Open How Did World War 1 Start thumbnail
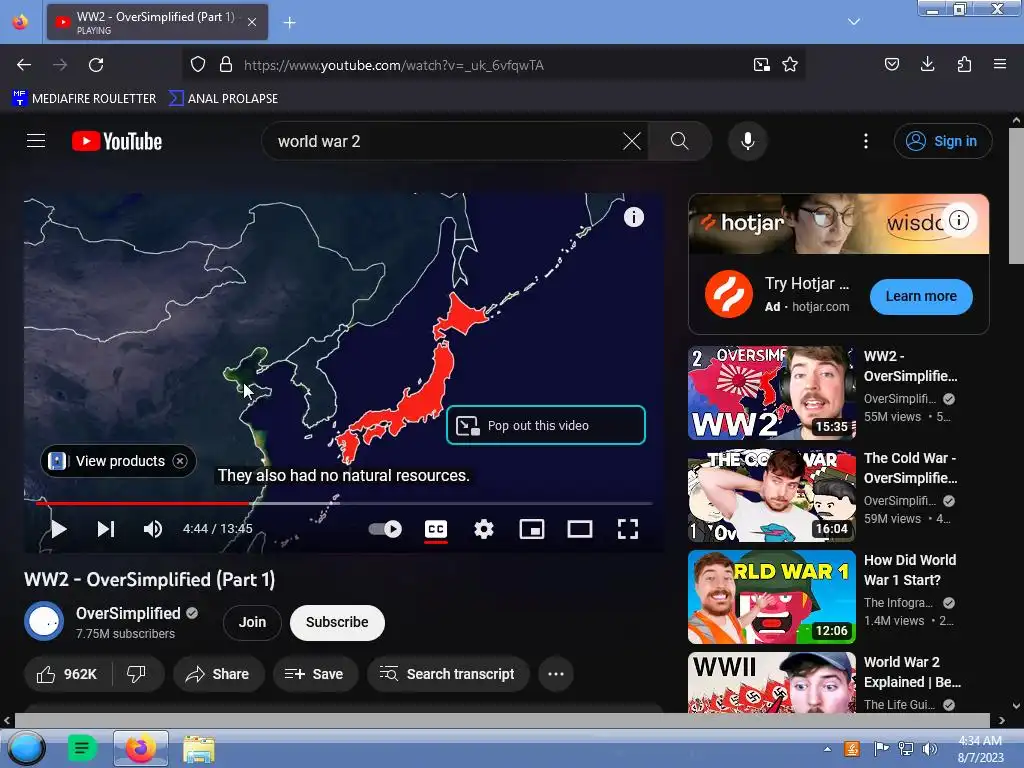This screenshot has width=1024, height=768. tap(771, 597)
